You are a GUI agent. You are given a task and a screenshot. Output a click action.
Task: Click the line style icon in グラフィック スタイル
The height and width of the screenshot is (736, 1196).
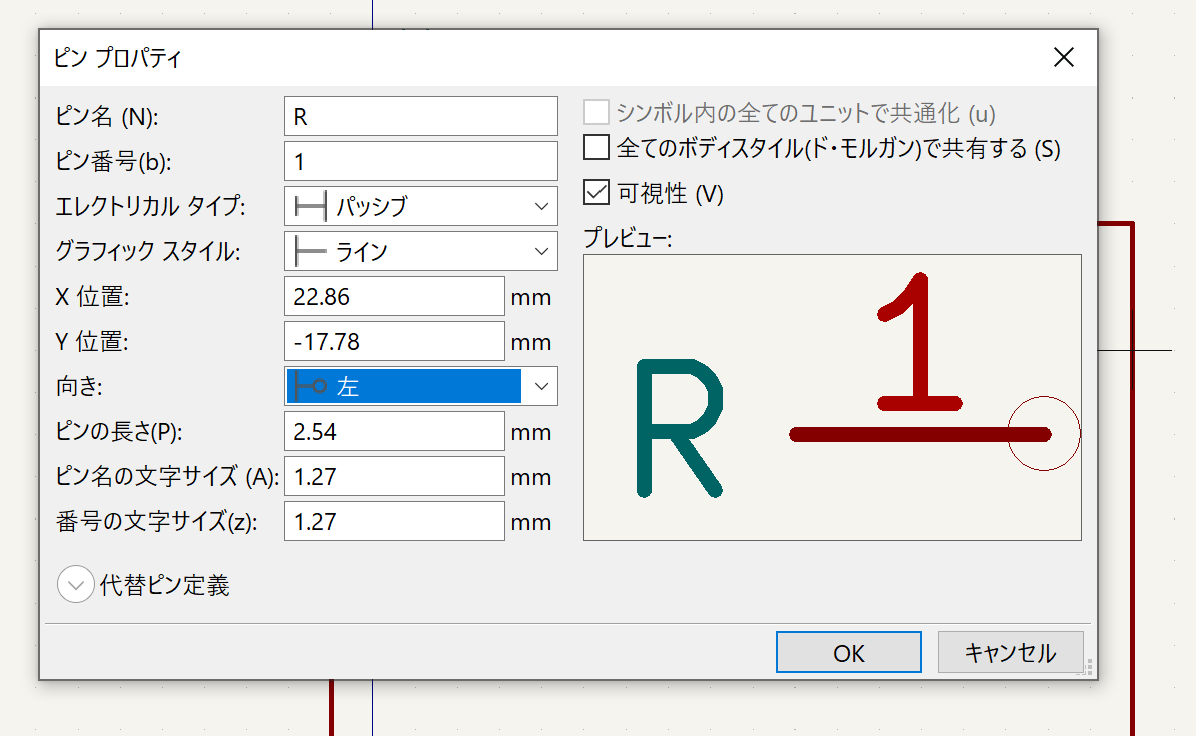click(x=310, y=251)
